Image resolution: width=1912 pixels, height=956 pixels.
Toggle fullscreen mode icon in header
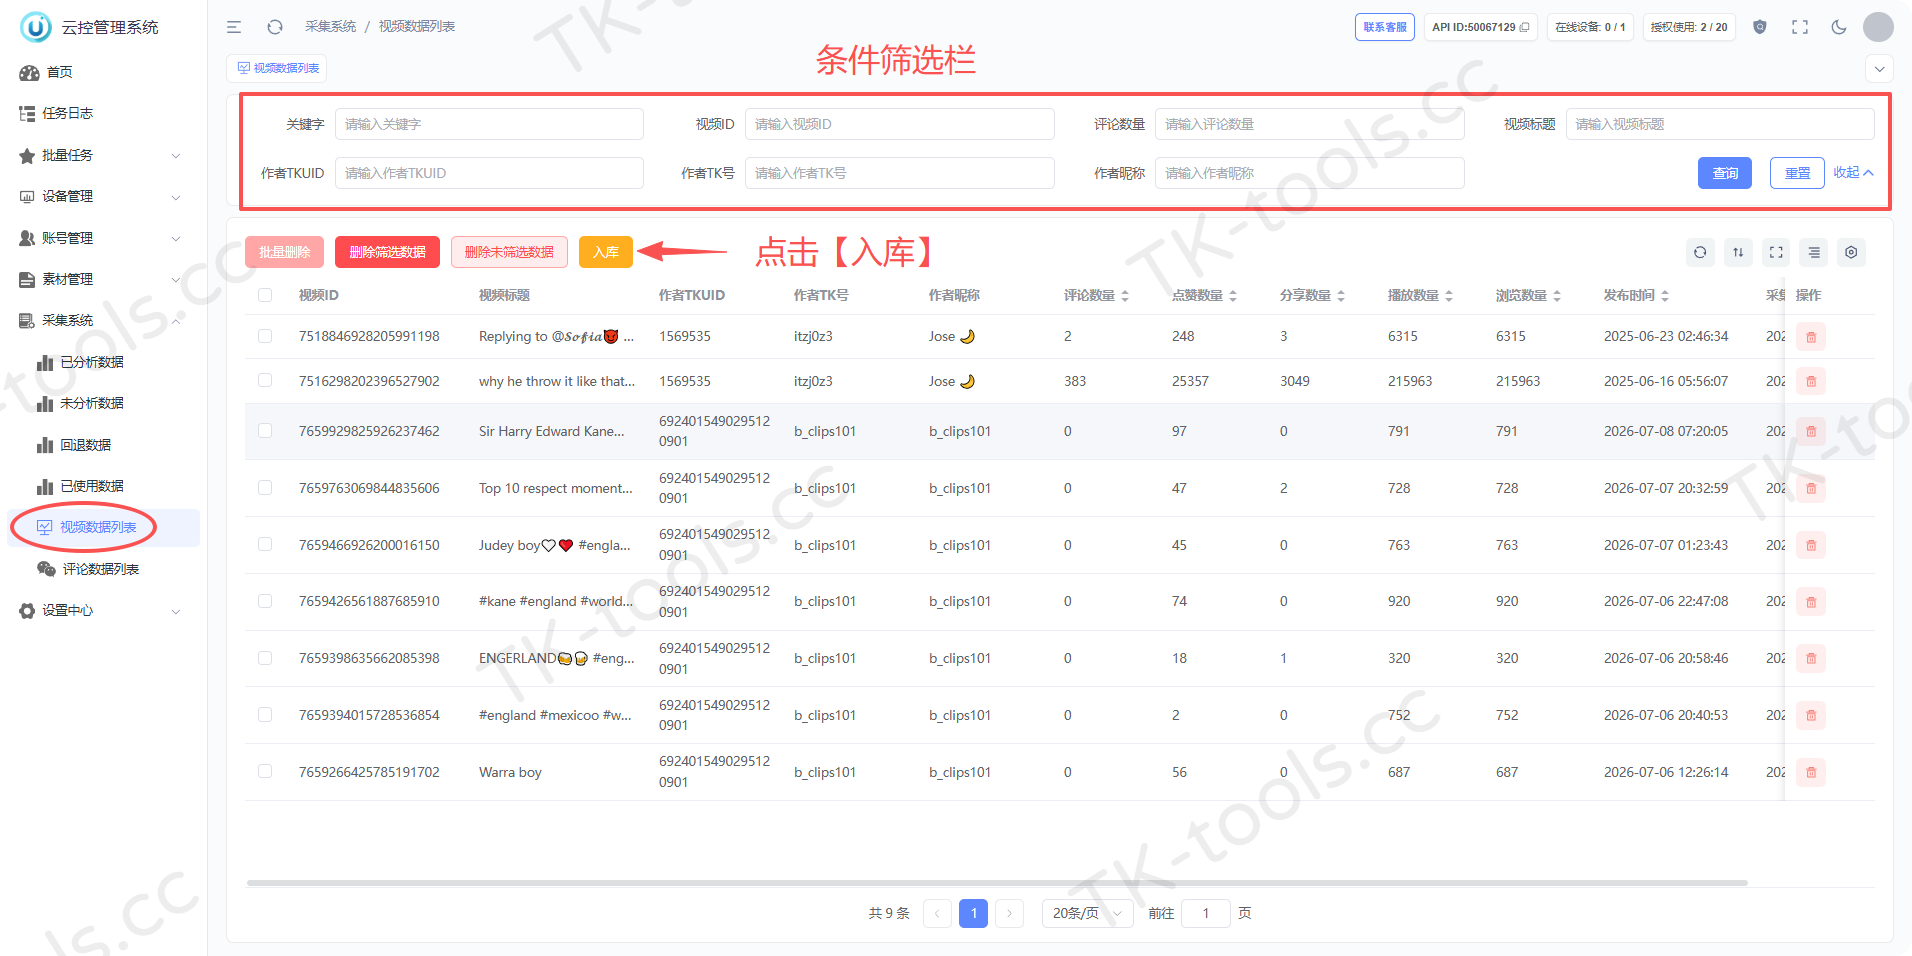click(1800, 27)
